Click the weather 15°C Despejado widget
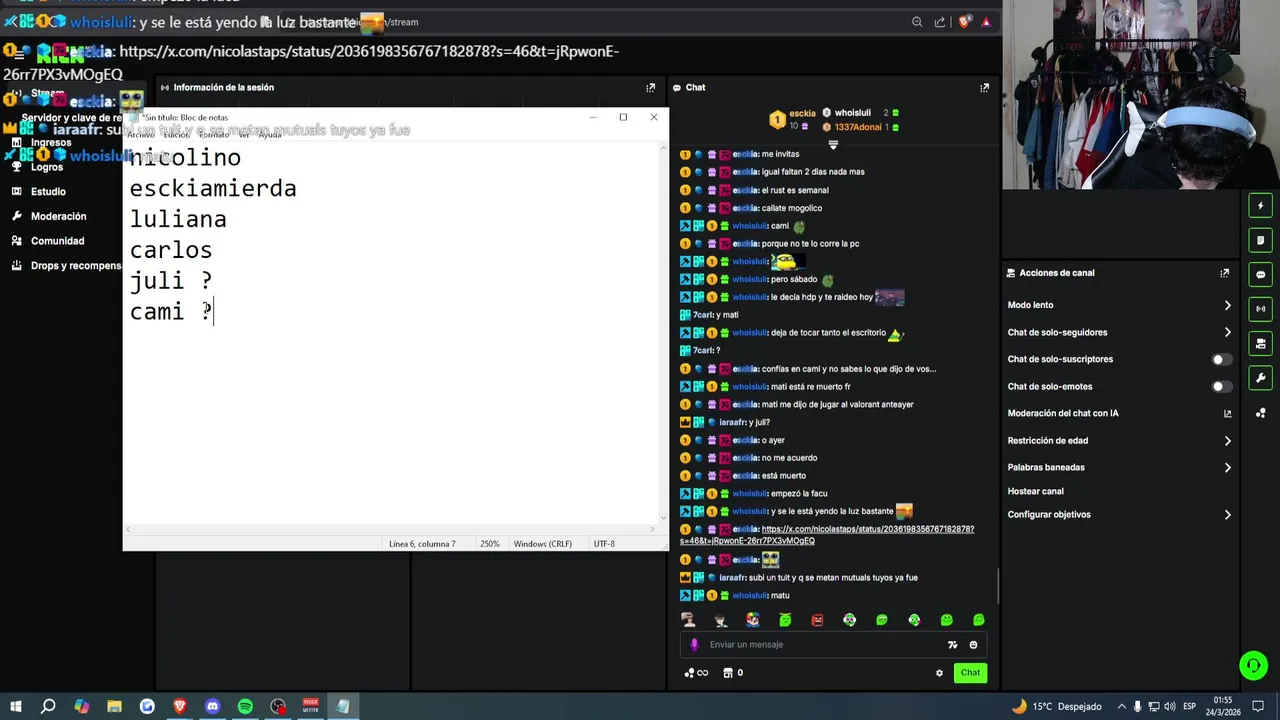The width and height of the screenshot is (1280, 720). (x=1056, y=706)
